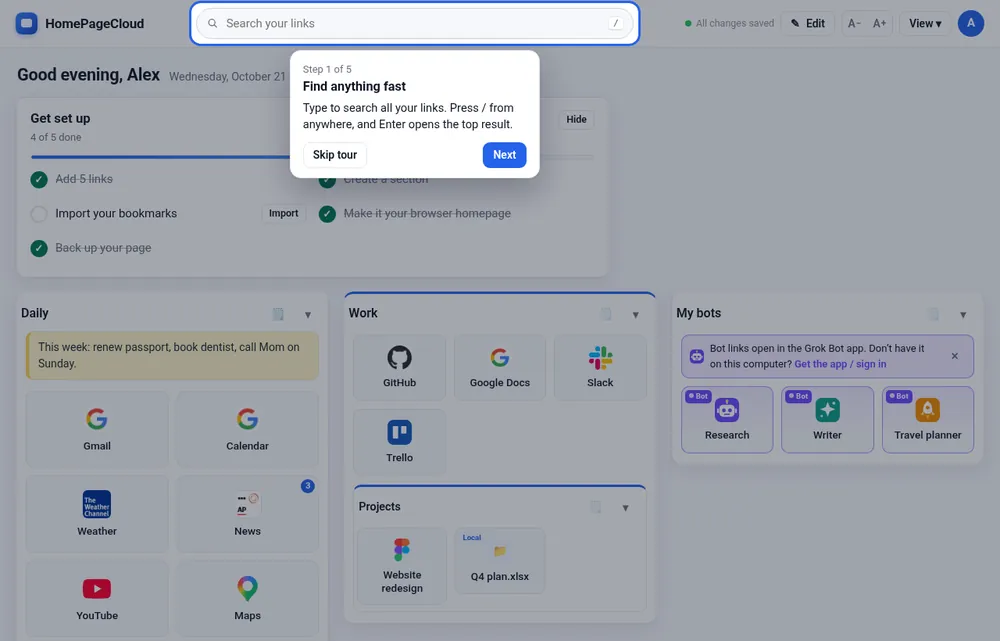1000x641 pixels.
Task: Click the My bots section title
Action: [698, 313]
